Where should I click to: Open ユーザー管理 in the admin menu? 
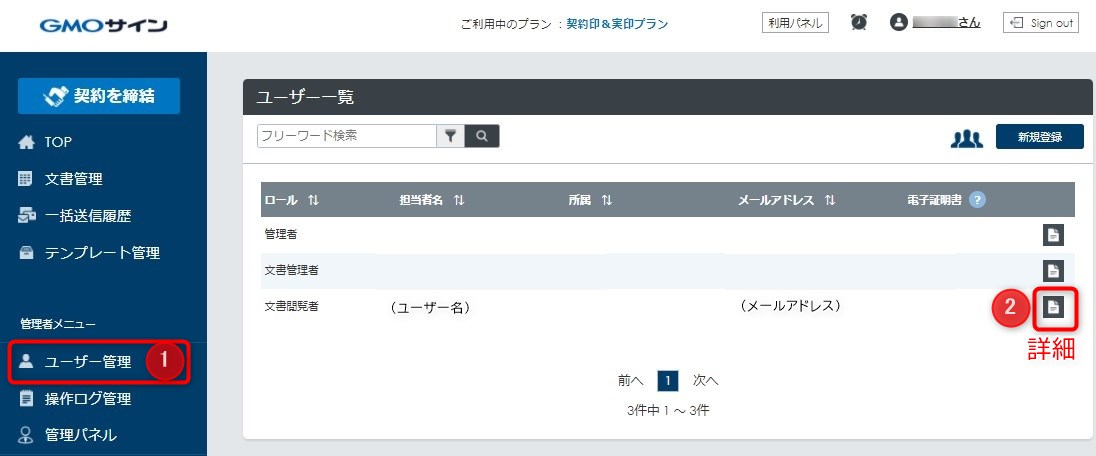(87, 362)
